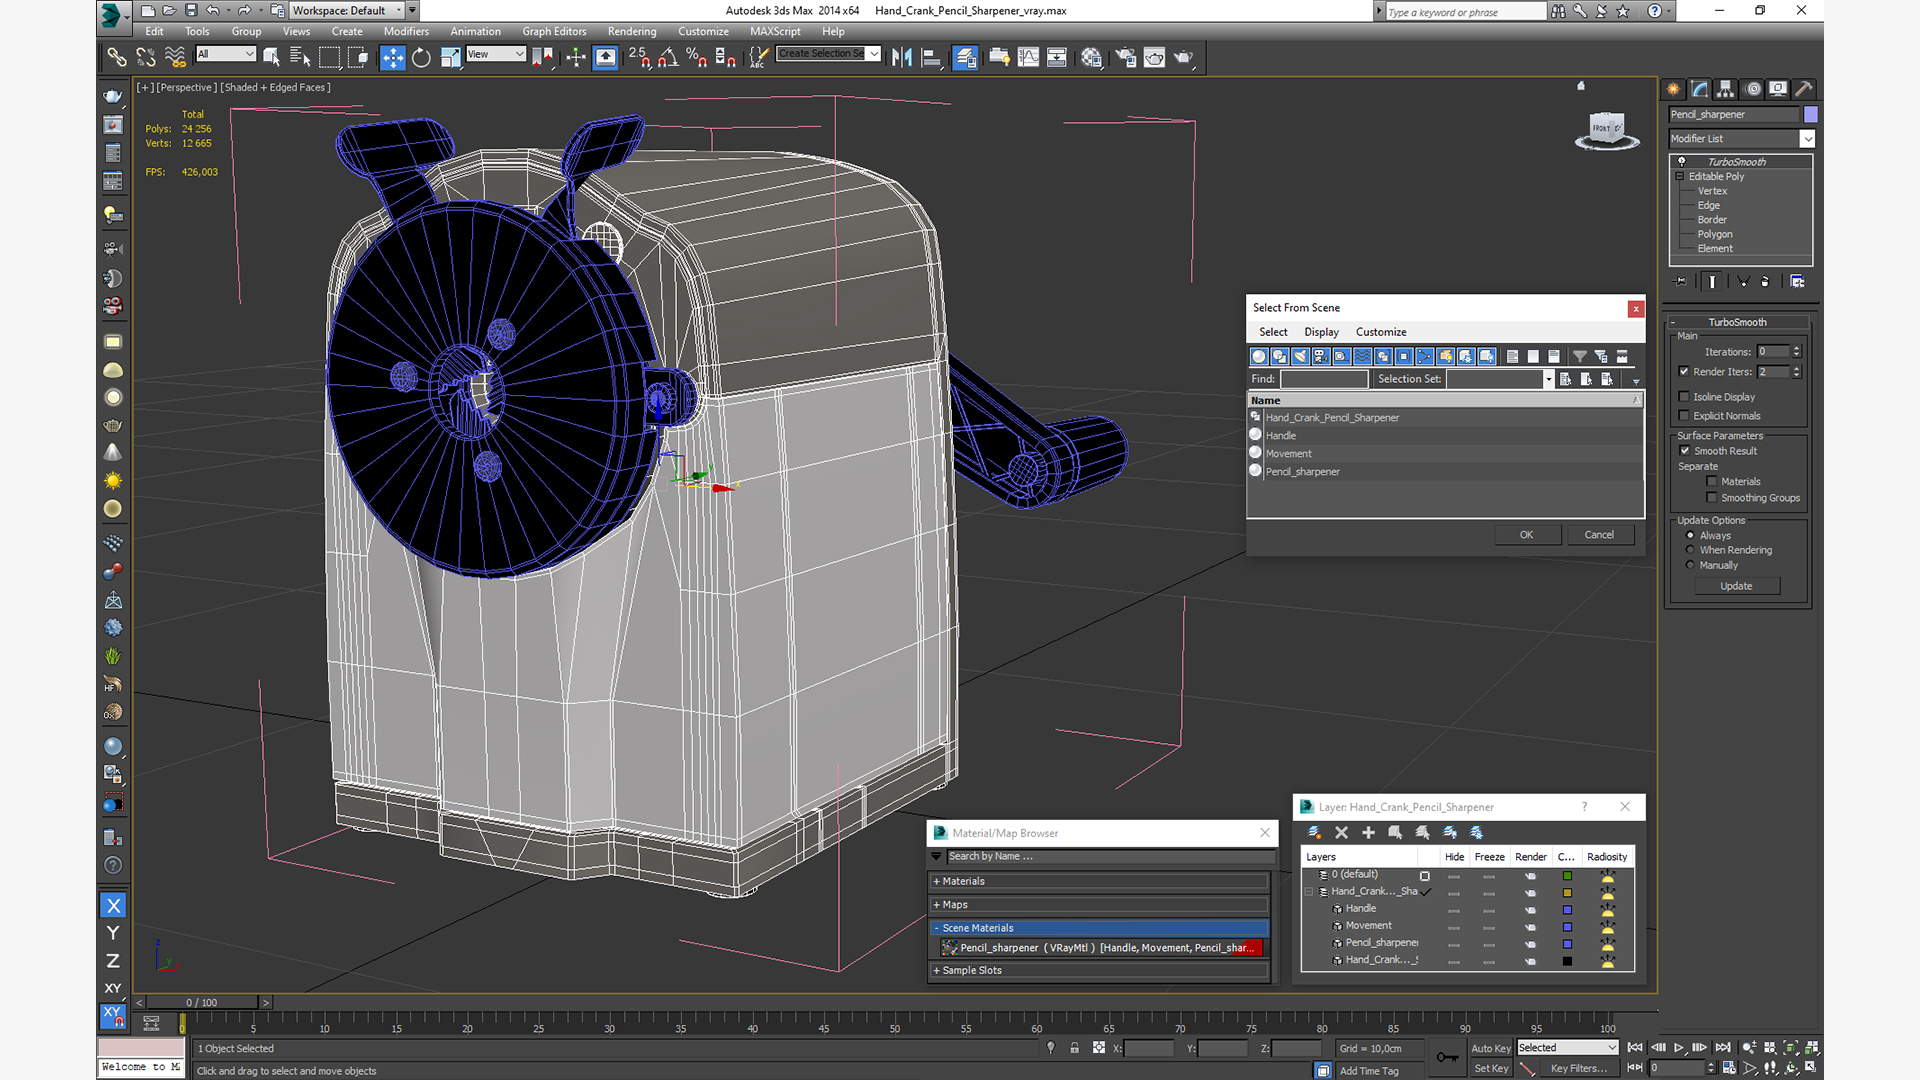1920x1080 pixels.
Task: Click Cancel in Select From Scene dialog
Action: [x=1599, y=535]
